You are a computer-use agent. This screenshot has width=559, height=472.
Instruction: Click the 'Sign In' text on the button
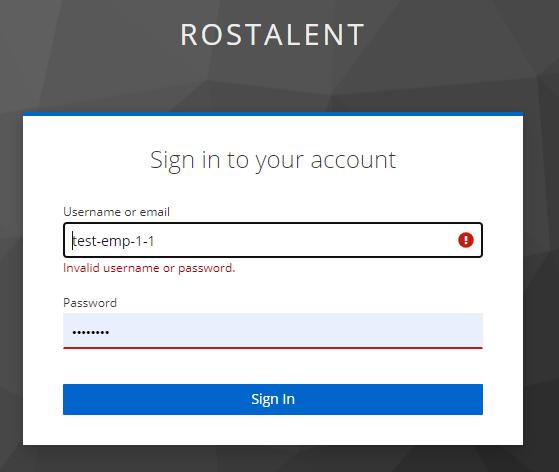(273, 399)
